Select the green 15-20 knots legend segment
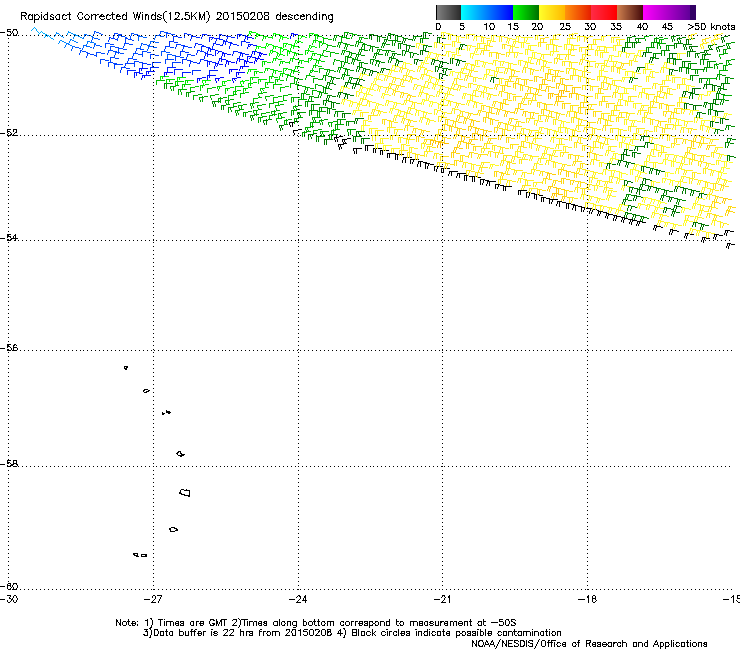 coord(526,12)
